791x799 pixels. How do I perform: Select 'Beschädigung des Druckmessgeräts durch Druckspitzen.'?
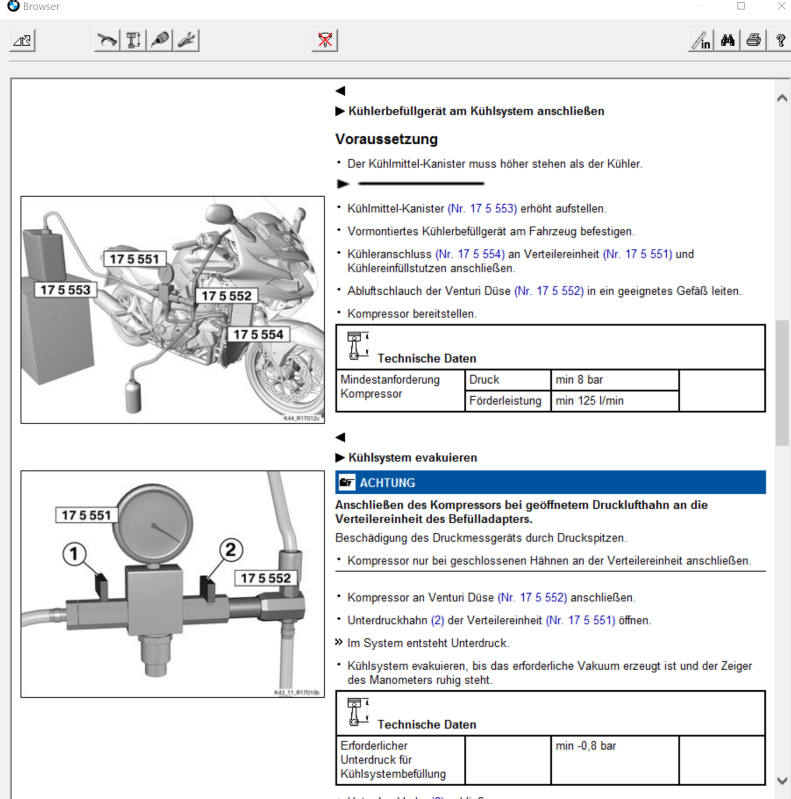coord(481,538)
